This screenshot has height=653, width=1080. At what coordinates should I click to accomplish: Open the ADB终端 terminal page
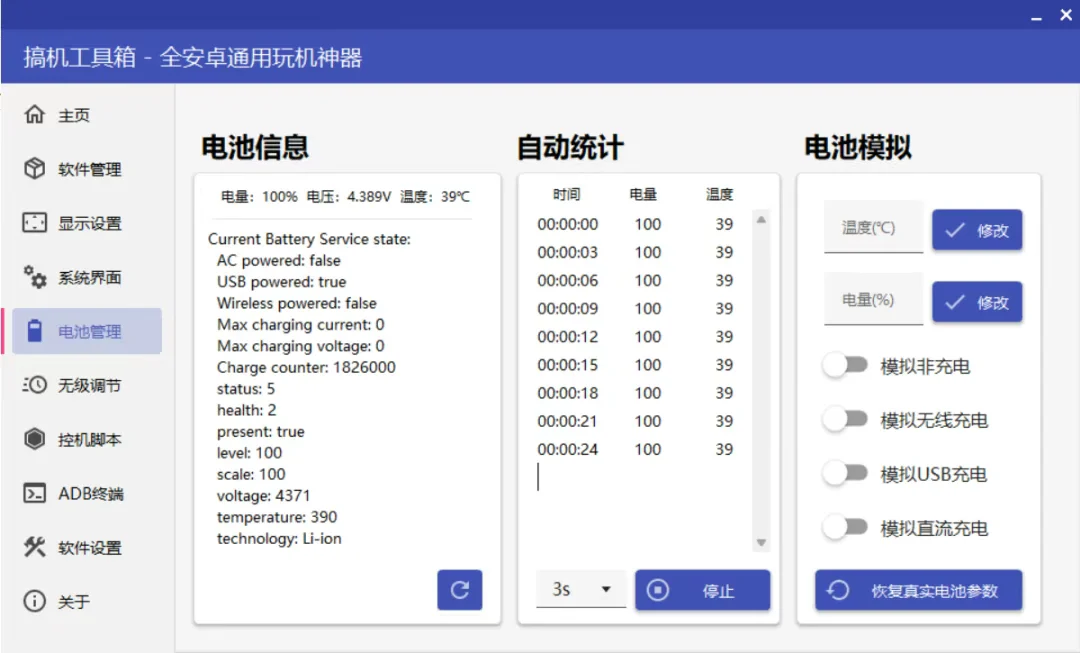(75, 493)
